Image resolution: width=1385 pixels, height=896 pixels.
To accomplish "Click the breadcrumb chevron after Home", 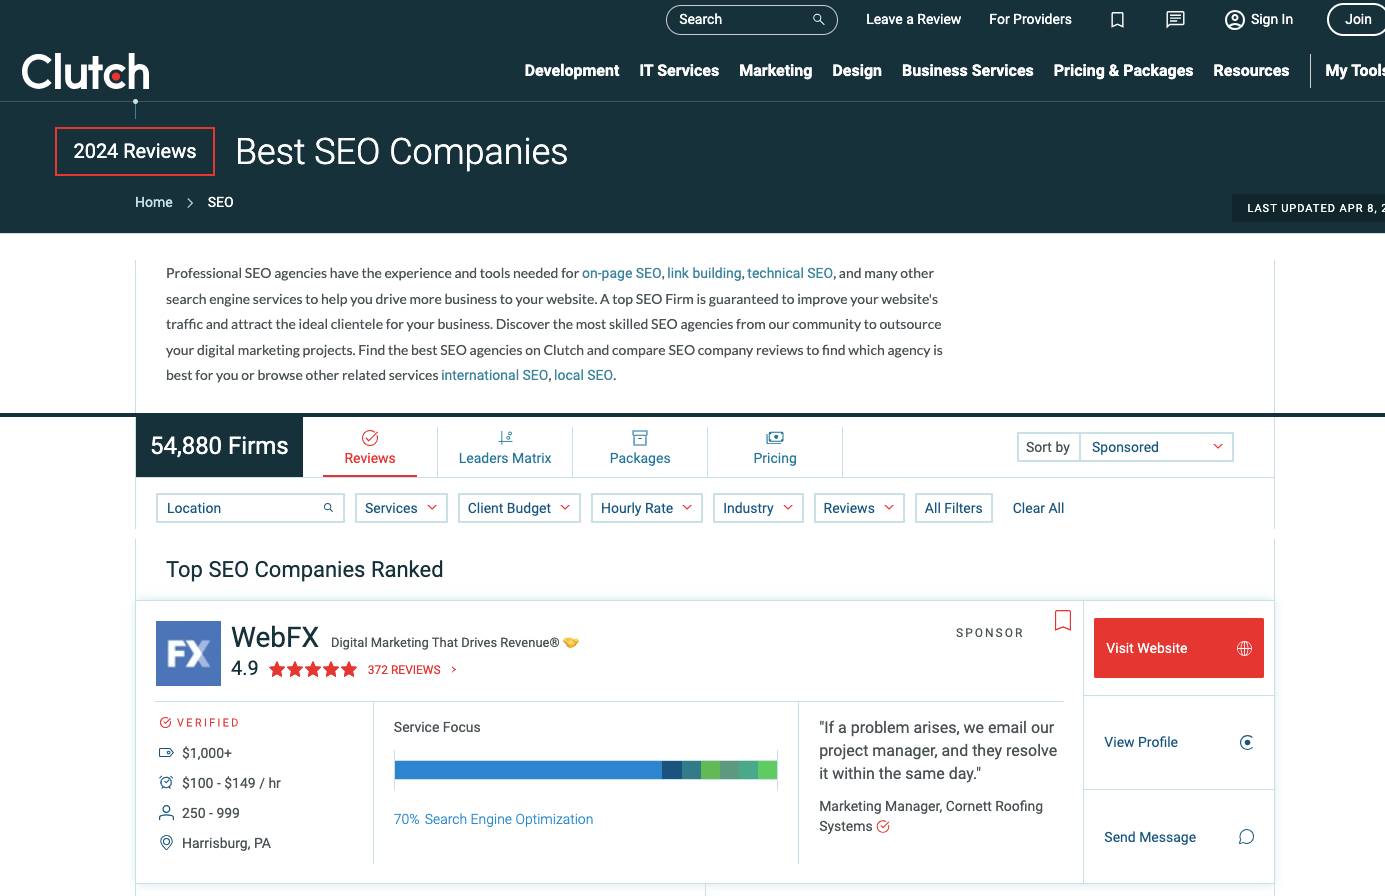I will 190,203.
